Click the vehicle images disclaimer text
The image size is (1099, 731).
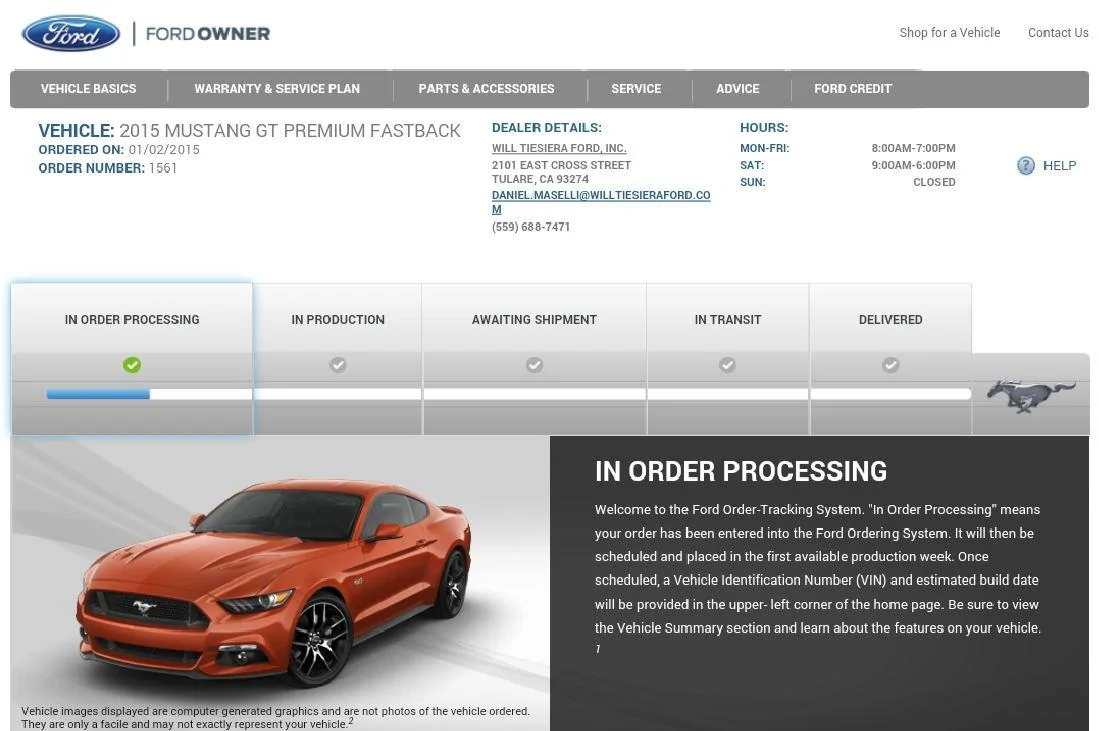(x=275, y=718)
